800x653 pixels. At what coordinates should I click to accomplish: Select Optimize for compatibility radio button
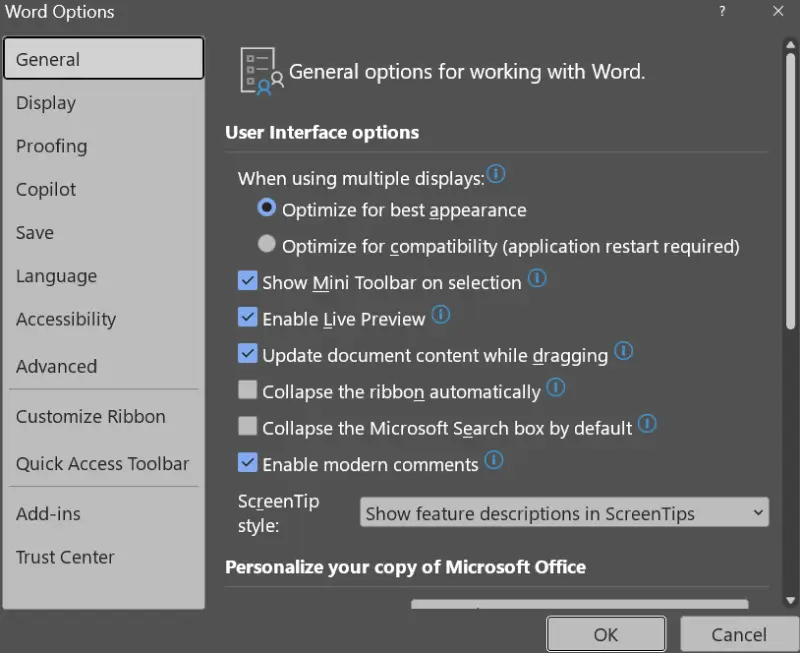click(x=267, y=244)
